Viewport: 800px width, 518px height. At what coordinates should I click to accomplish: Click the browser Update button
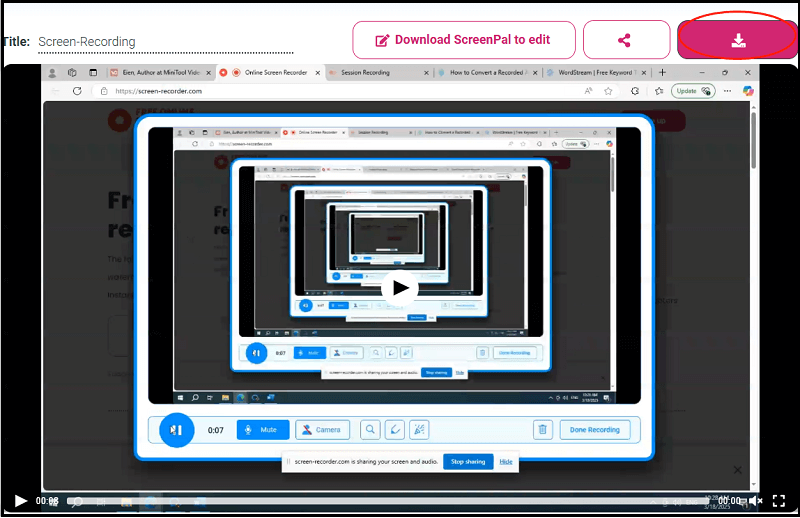click(x=693, y=91)
